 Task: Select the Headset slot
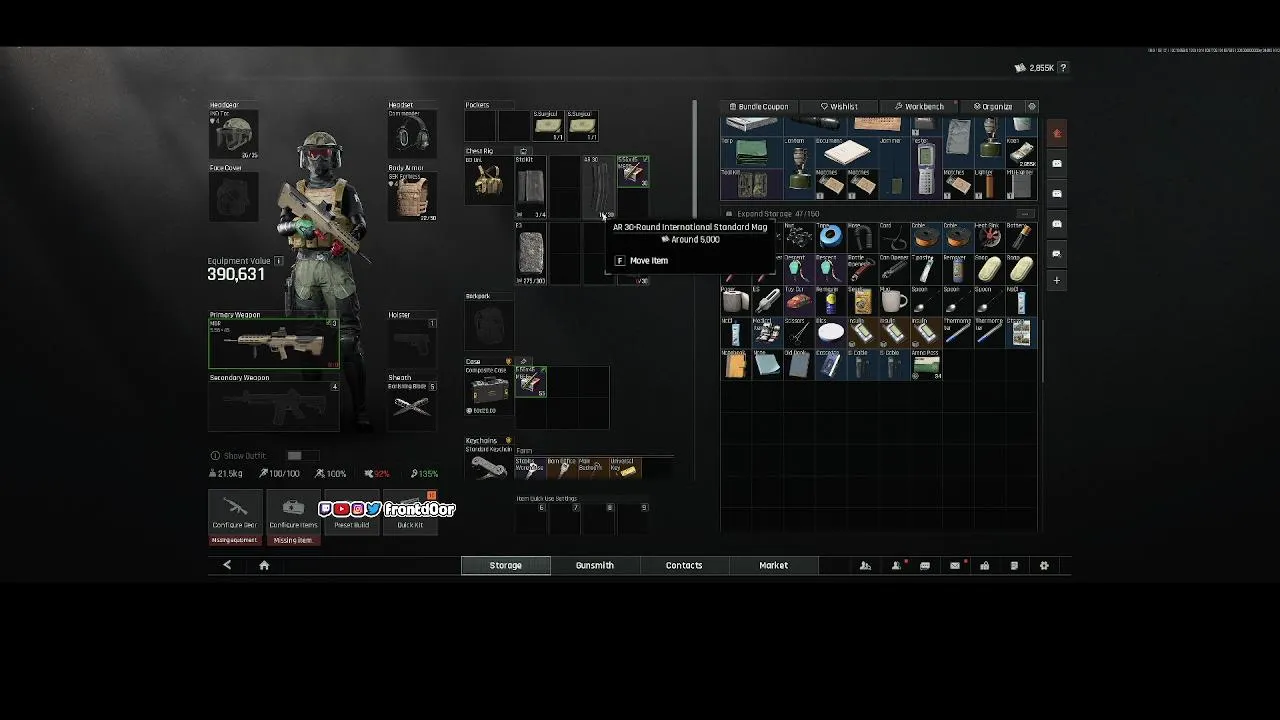pyautogui.click(x=412, y=135)
